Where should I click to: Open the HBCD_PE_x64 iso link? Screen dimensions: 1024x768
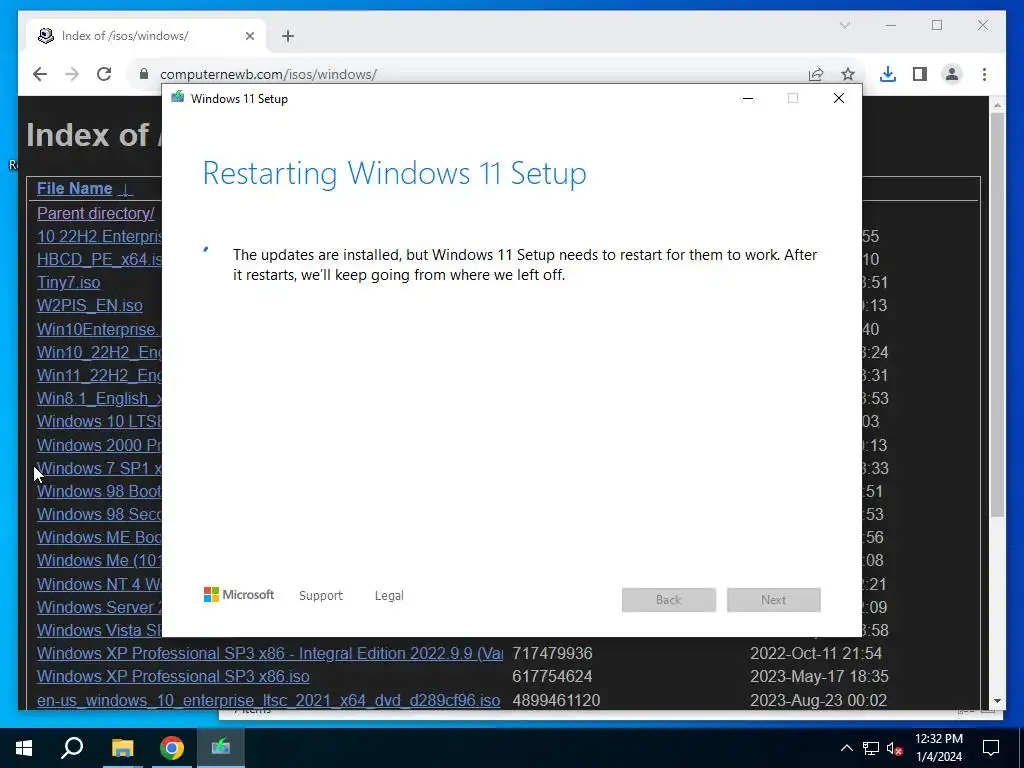click(x=99, y=259)
